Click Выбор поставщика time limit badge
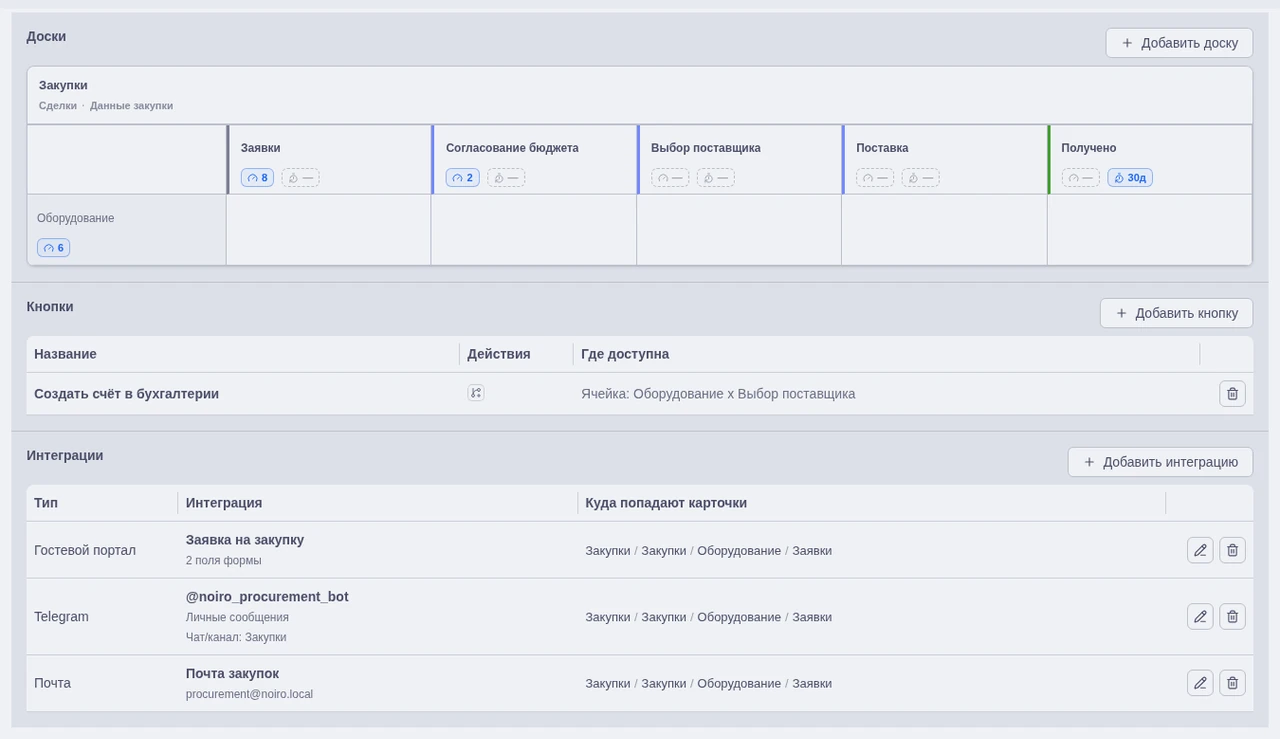Screen dimensions: 1280x739 point(716,178)
